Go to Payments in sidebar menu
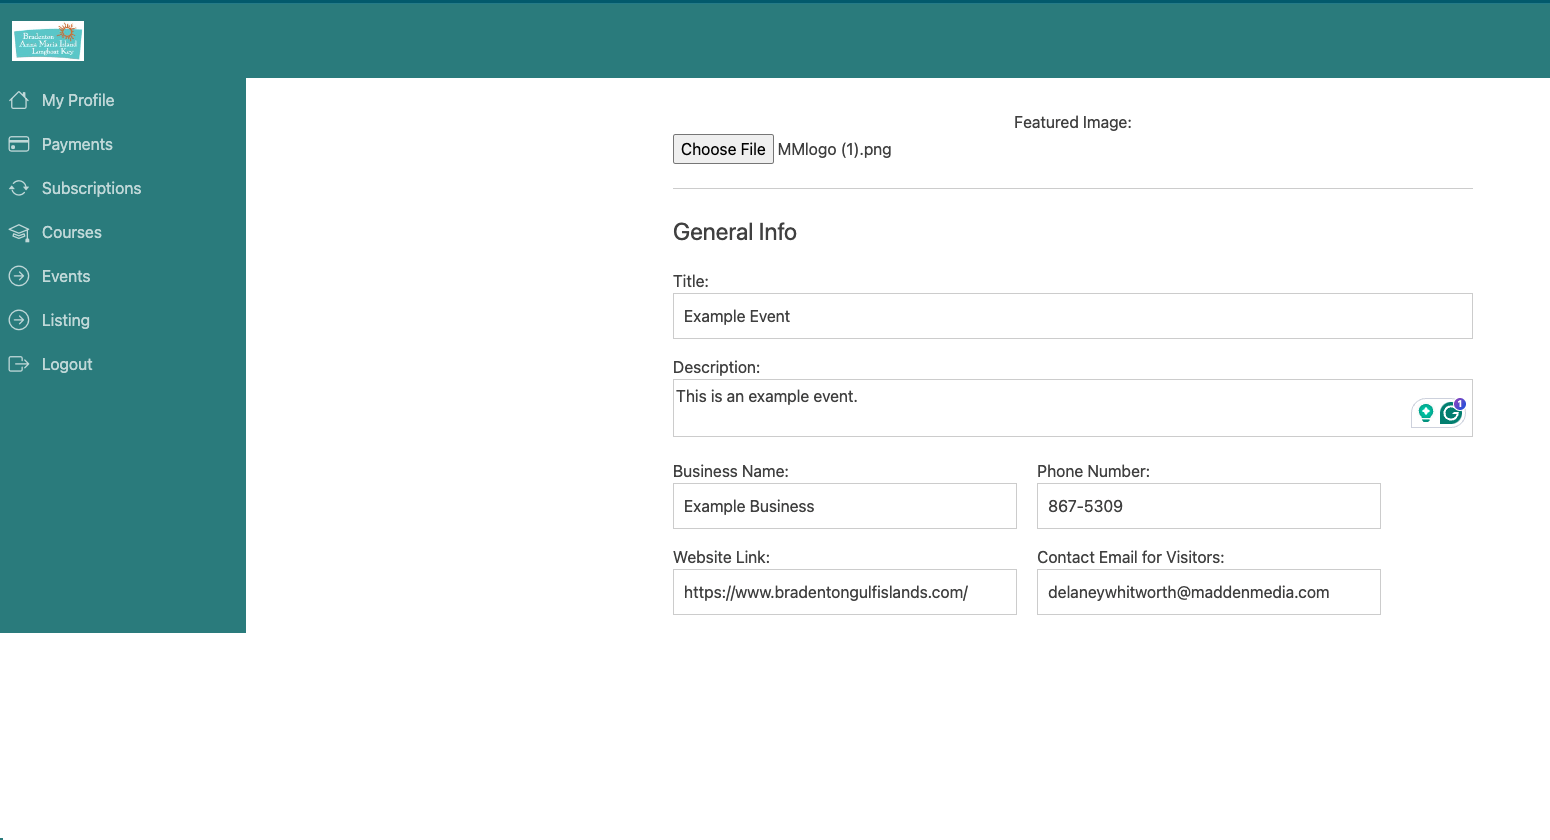Image resolution: width=1550 pixels, height=840 pixels. 77,144
